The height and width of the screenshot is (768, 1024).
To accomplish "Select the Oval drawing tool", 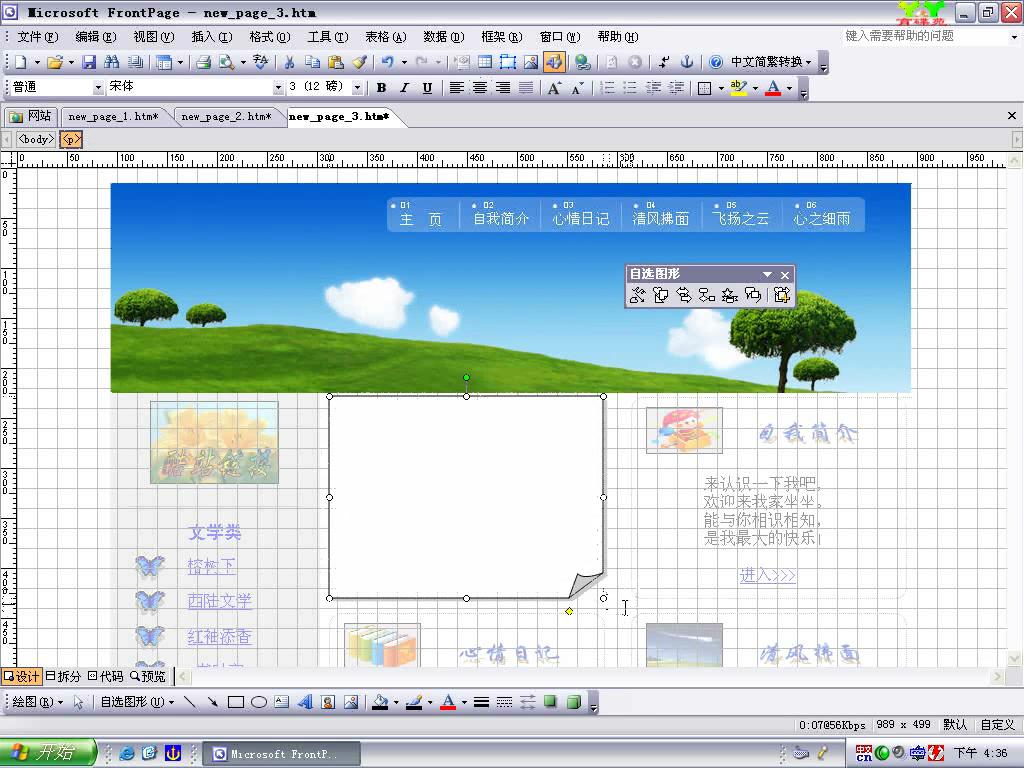I will (259, 702).
